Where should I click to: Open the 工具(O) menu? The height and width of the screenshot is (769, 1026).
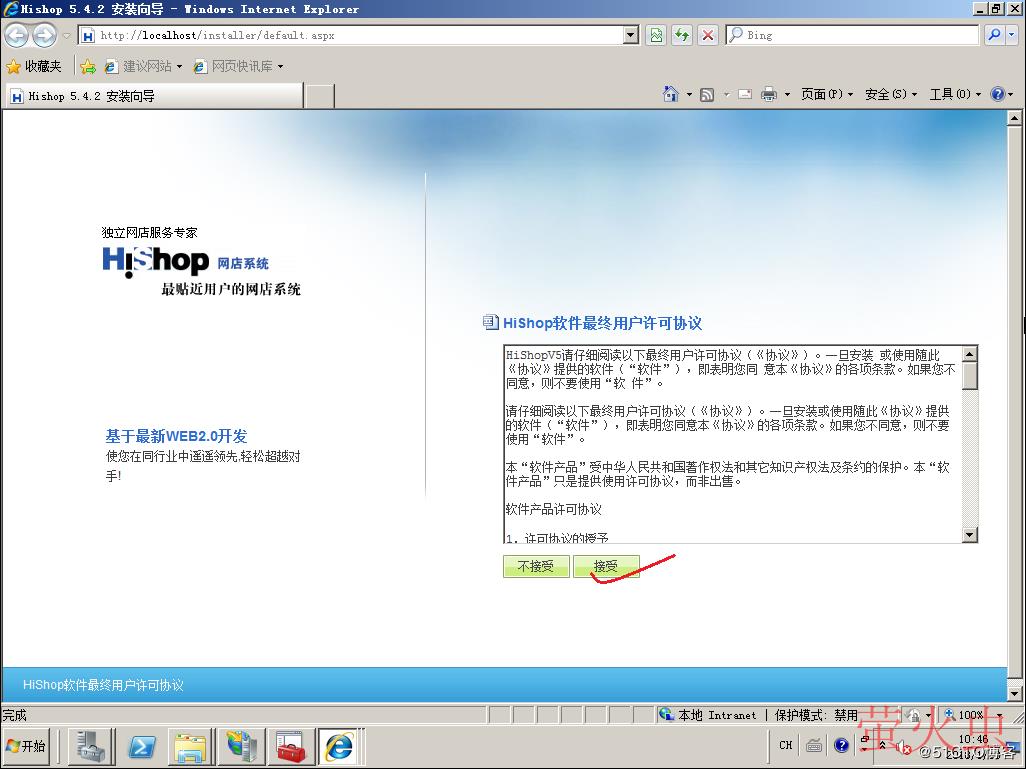click(954, 94)
